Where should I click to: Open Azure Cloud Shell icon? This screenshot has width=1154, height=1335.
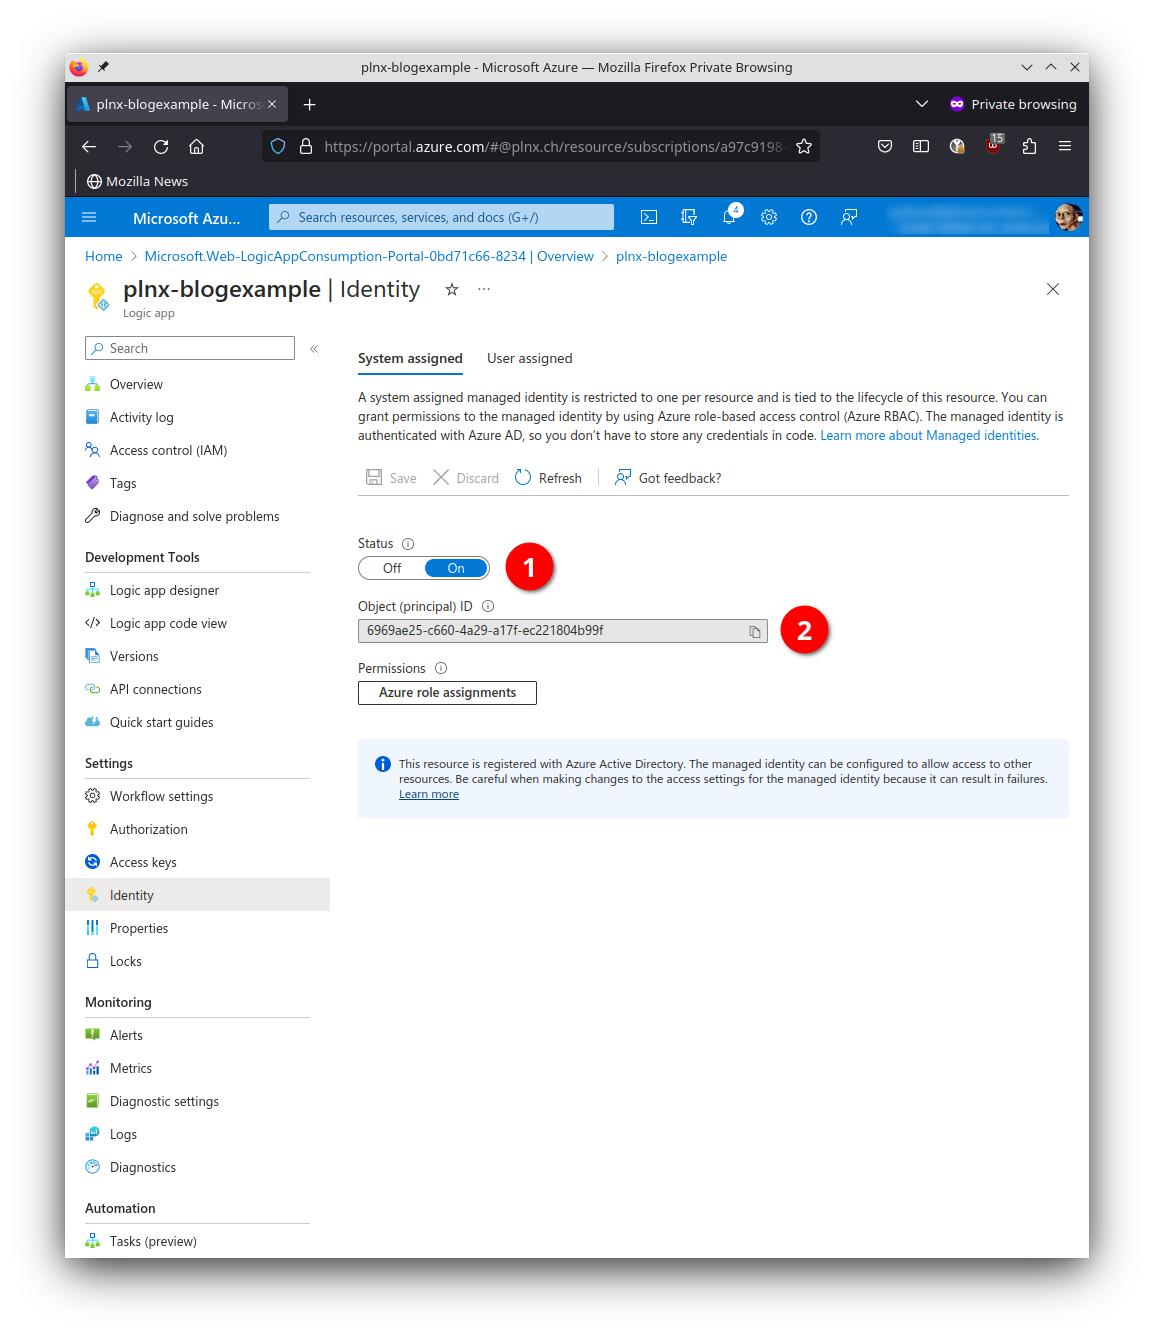point(649,217)
